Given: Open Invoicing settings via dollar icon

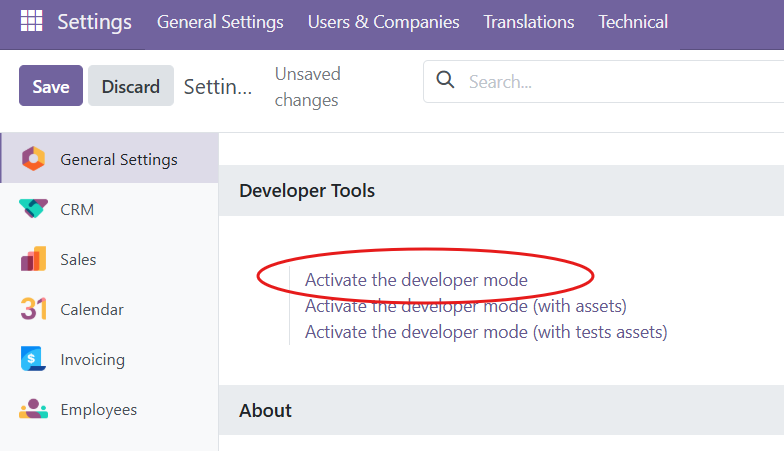Looking at the screenshot, I should [33, 359].
